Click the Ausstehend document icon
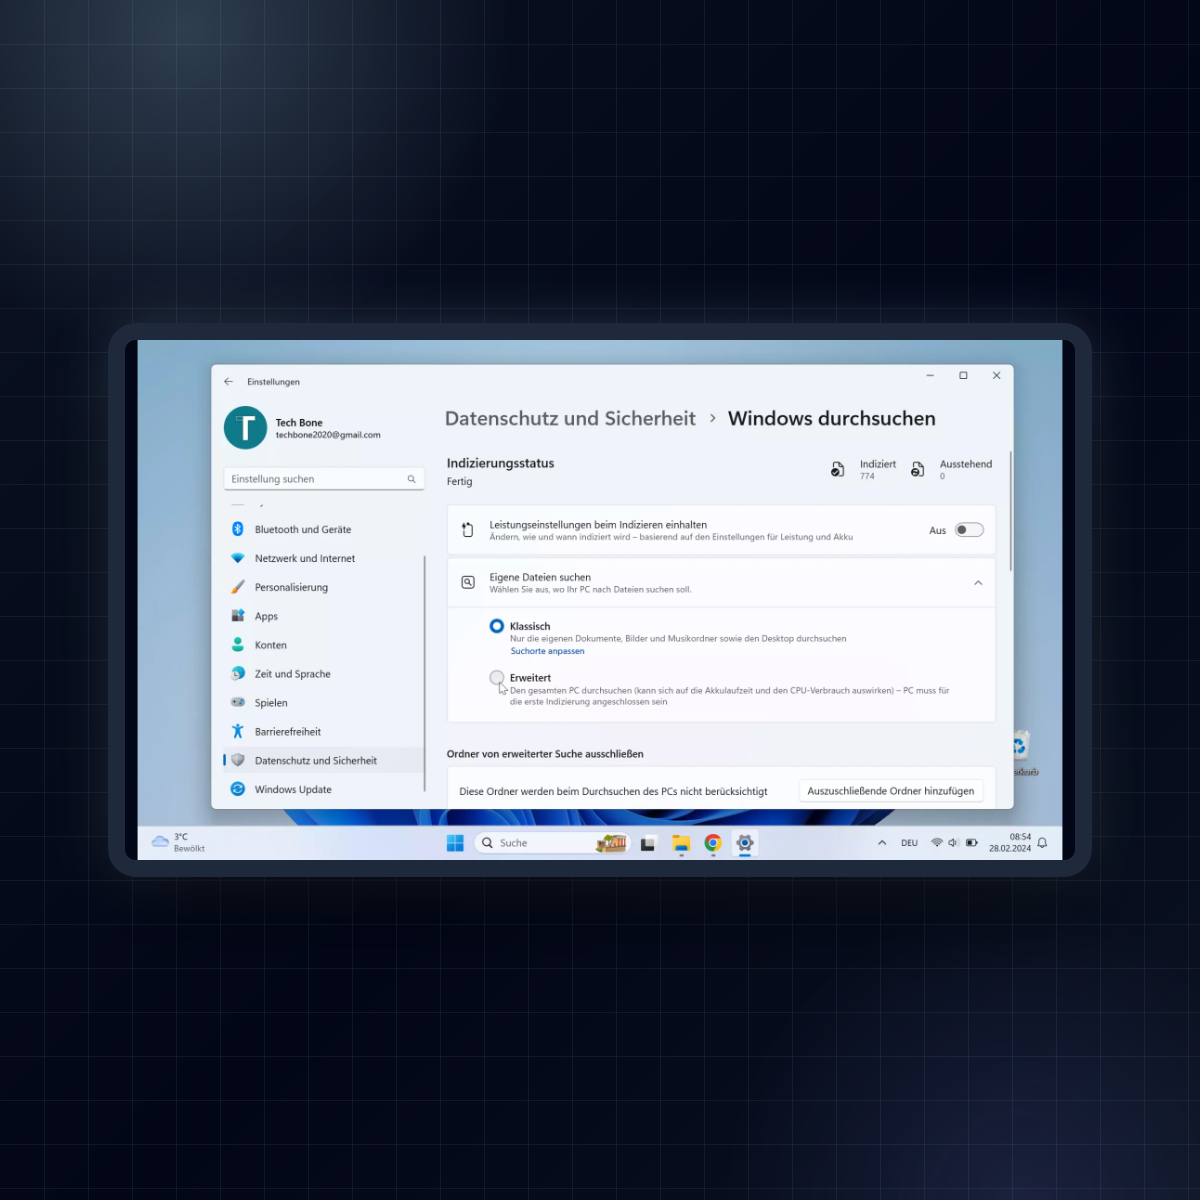Image resolution: width=1200 pixels, height=1200 pixels. [x=918, y=469]
